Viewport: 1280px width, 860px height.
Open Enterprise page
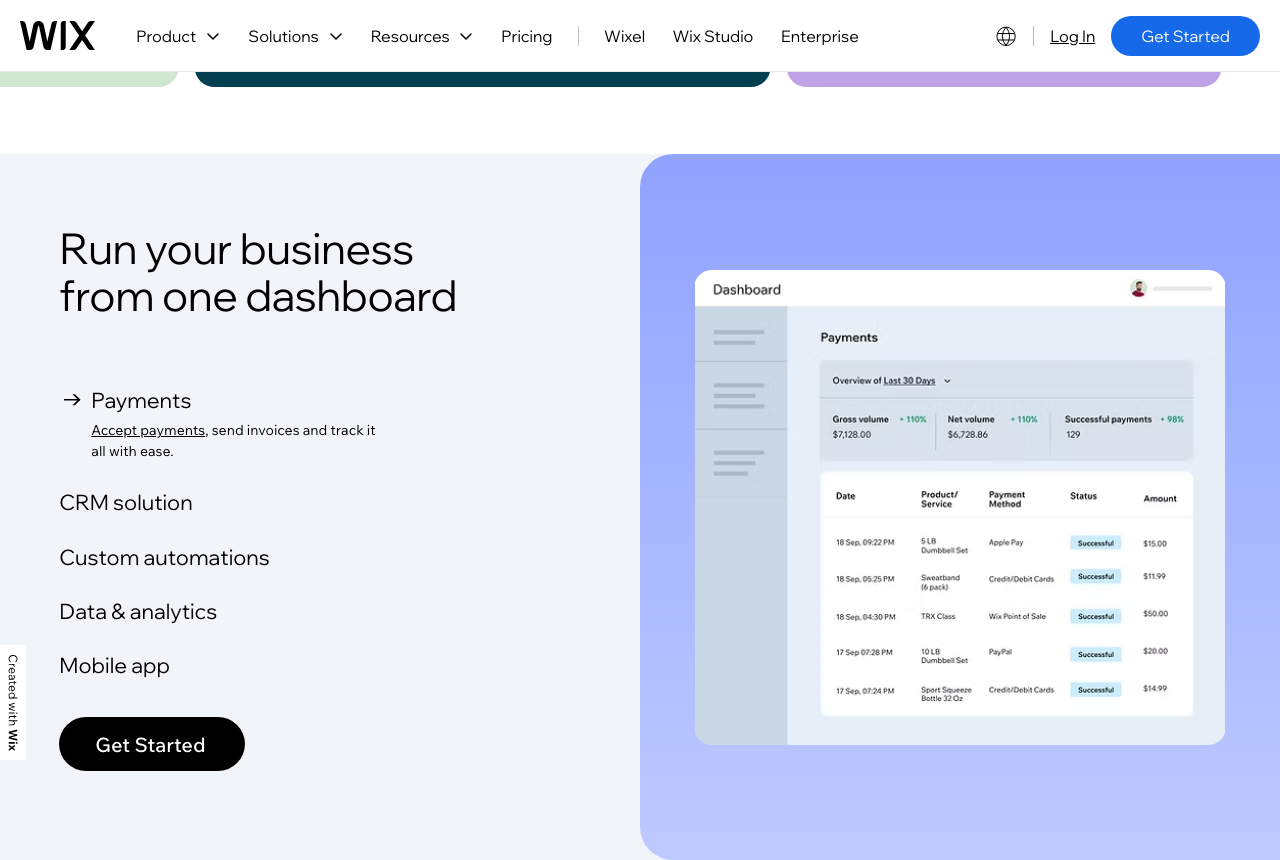click(x=820, y=36)
